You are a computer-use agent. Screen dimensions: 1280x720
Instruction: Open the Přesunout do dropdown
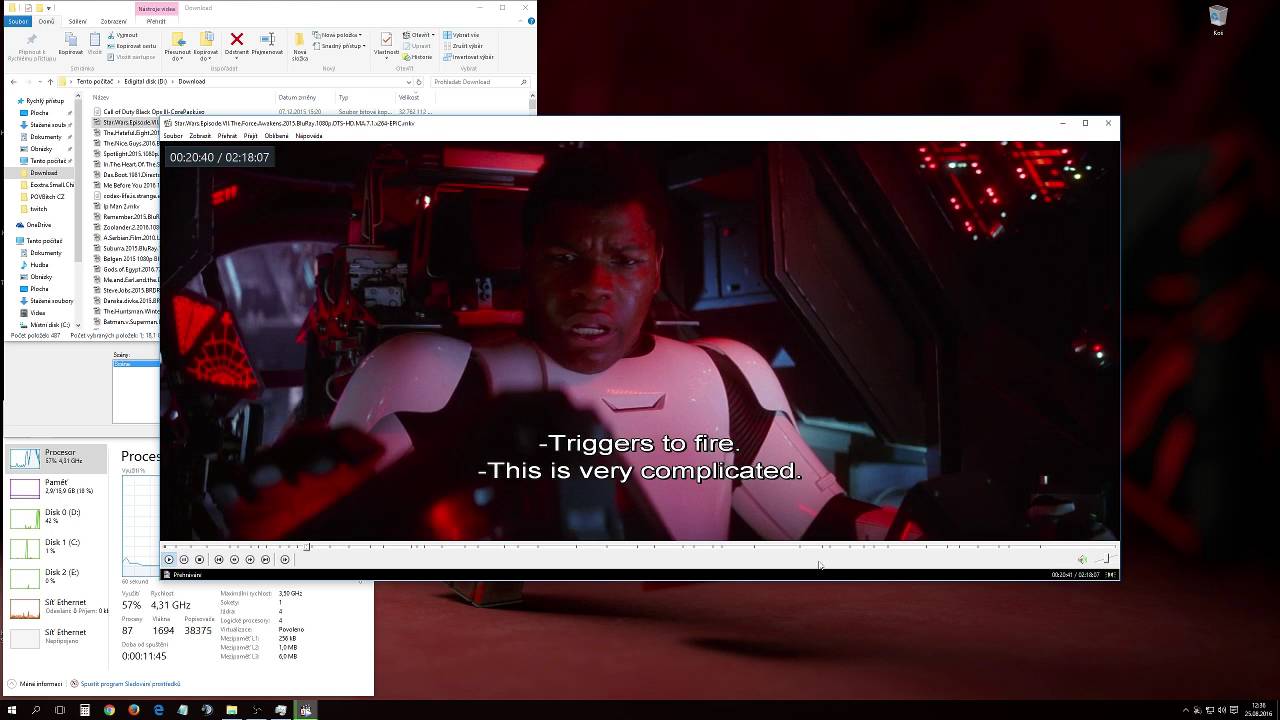(x=177, y=47)
